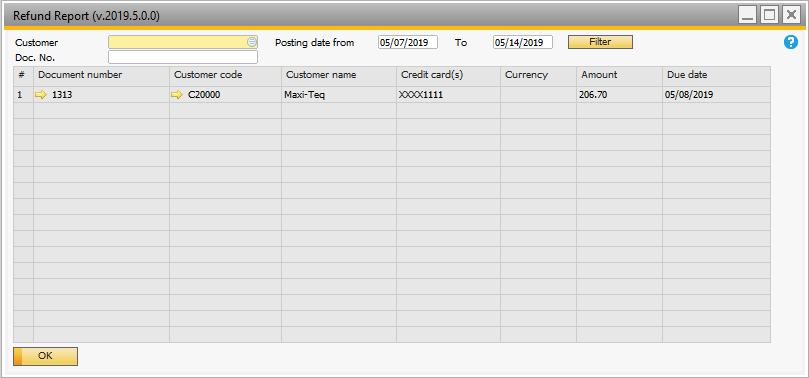Minimize the Refund Report window

click(747, 15)
